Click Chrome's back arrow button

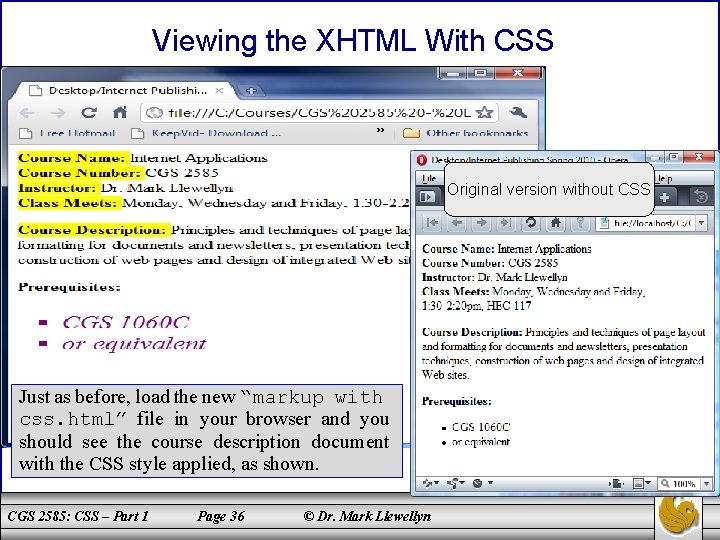pos(27,112)
